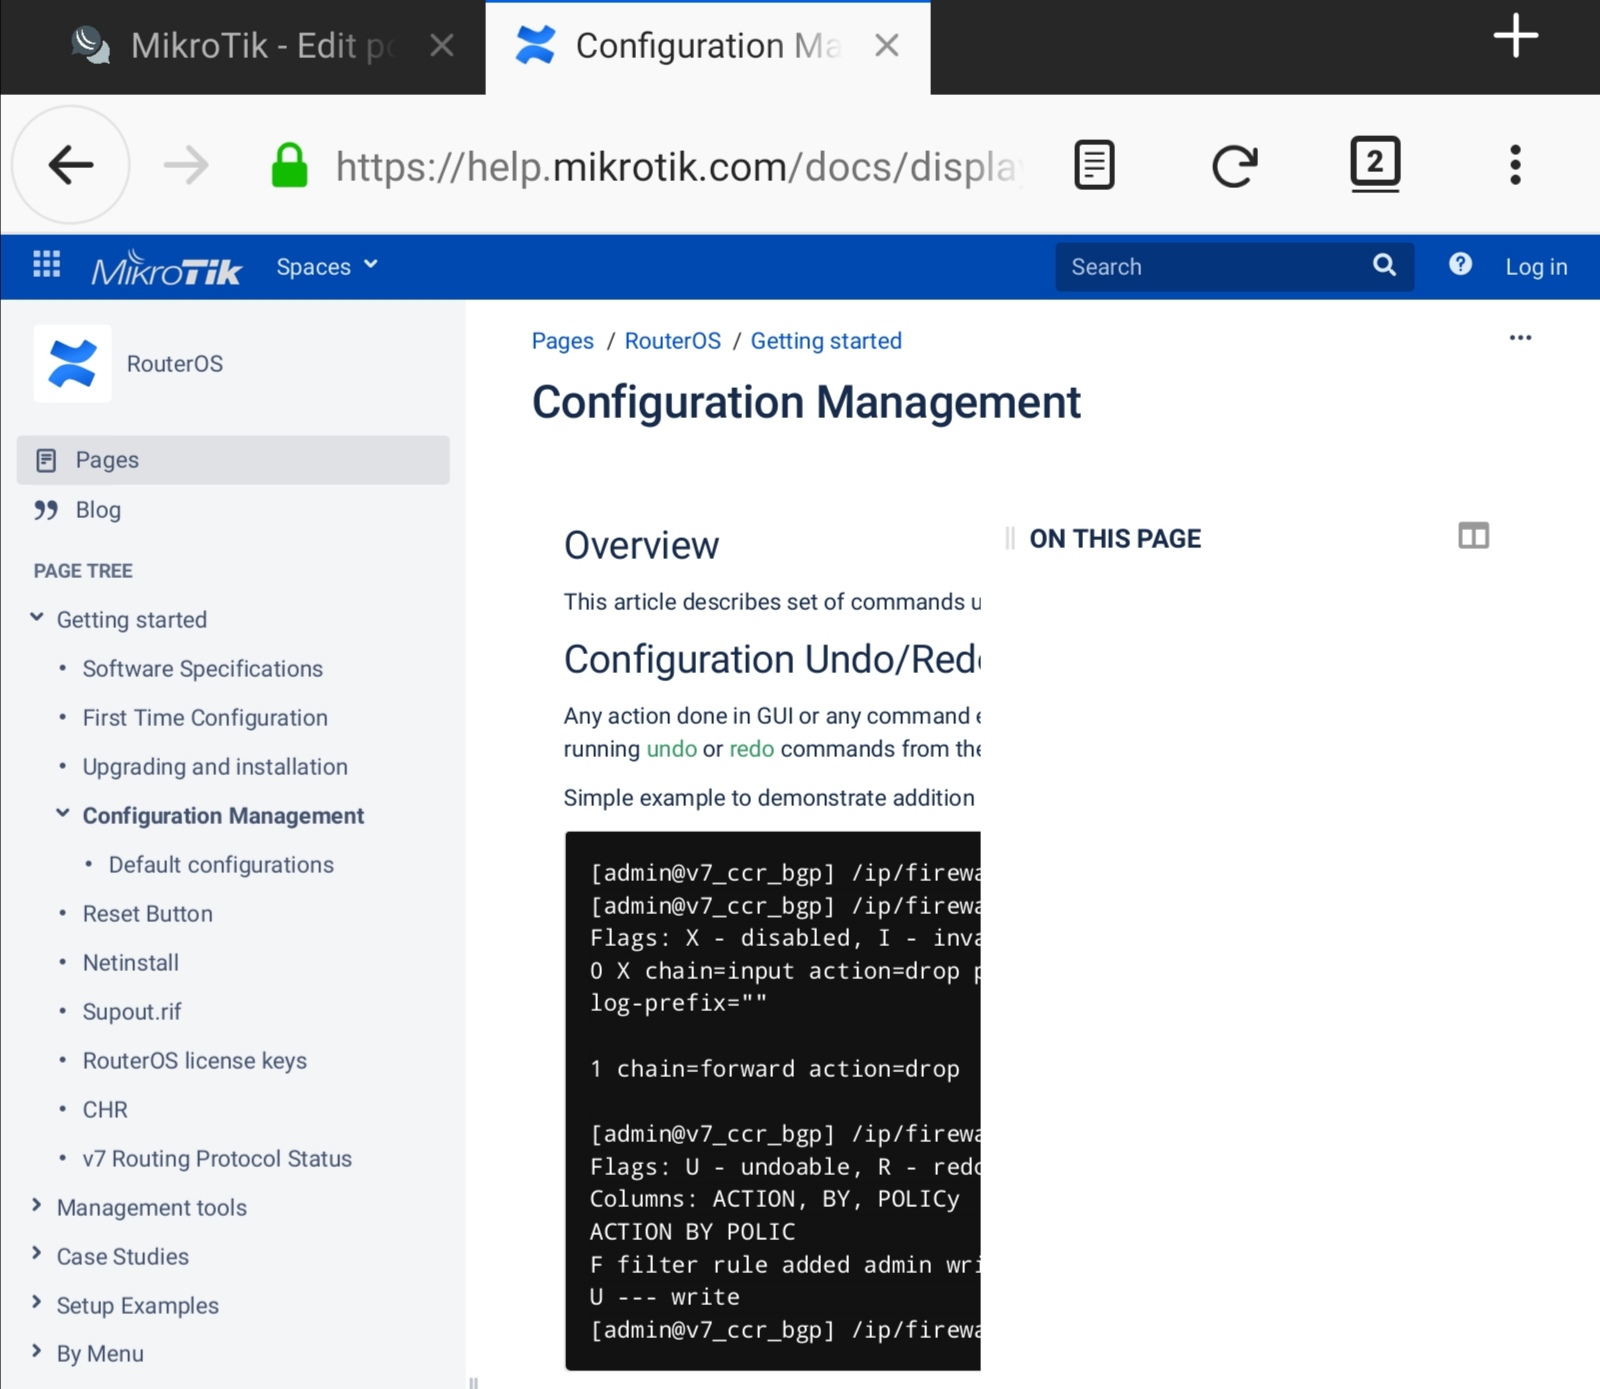Screen dimensions: 1600x1389
Task: Open the RouterOS space title link
Action: coord(174,364)
